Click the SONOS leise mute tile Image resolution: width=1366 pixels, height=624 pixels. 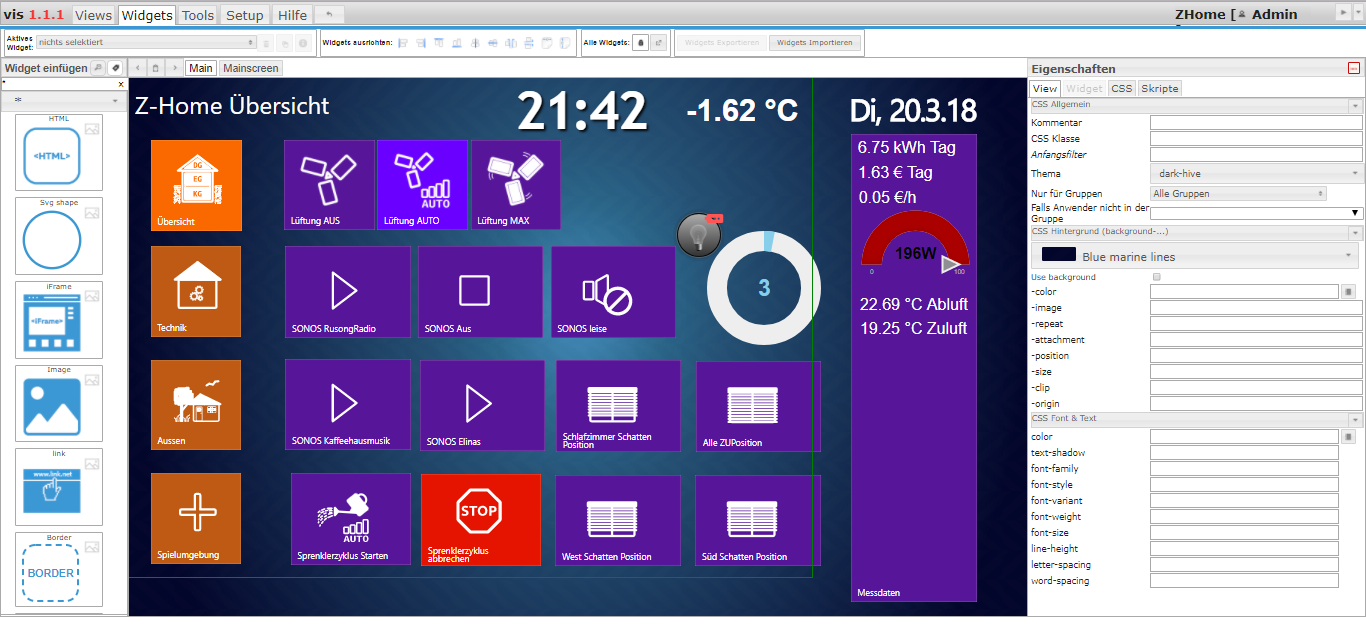click(x=613, y=292)
